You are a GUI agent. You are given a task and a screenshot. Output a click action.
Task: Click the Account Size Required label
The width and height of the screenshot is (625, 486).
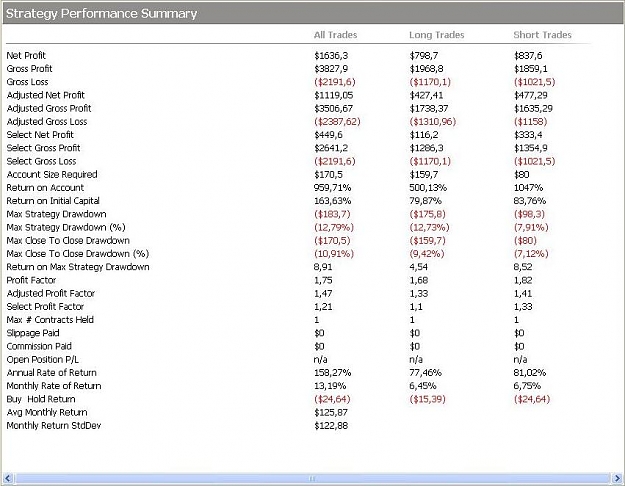[x=52, y=174]
